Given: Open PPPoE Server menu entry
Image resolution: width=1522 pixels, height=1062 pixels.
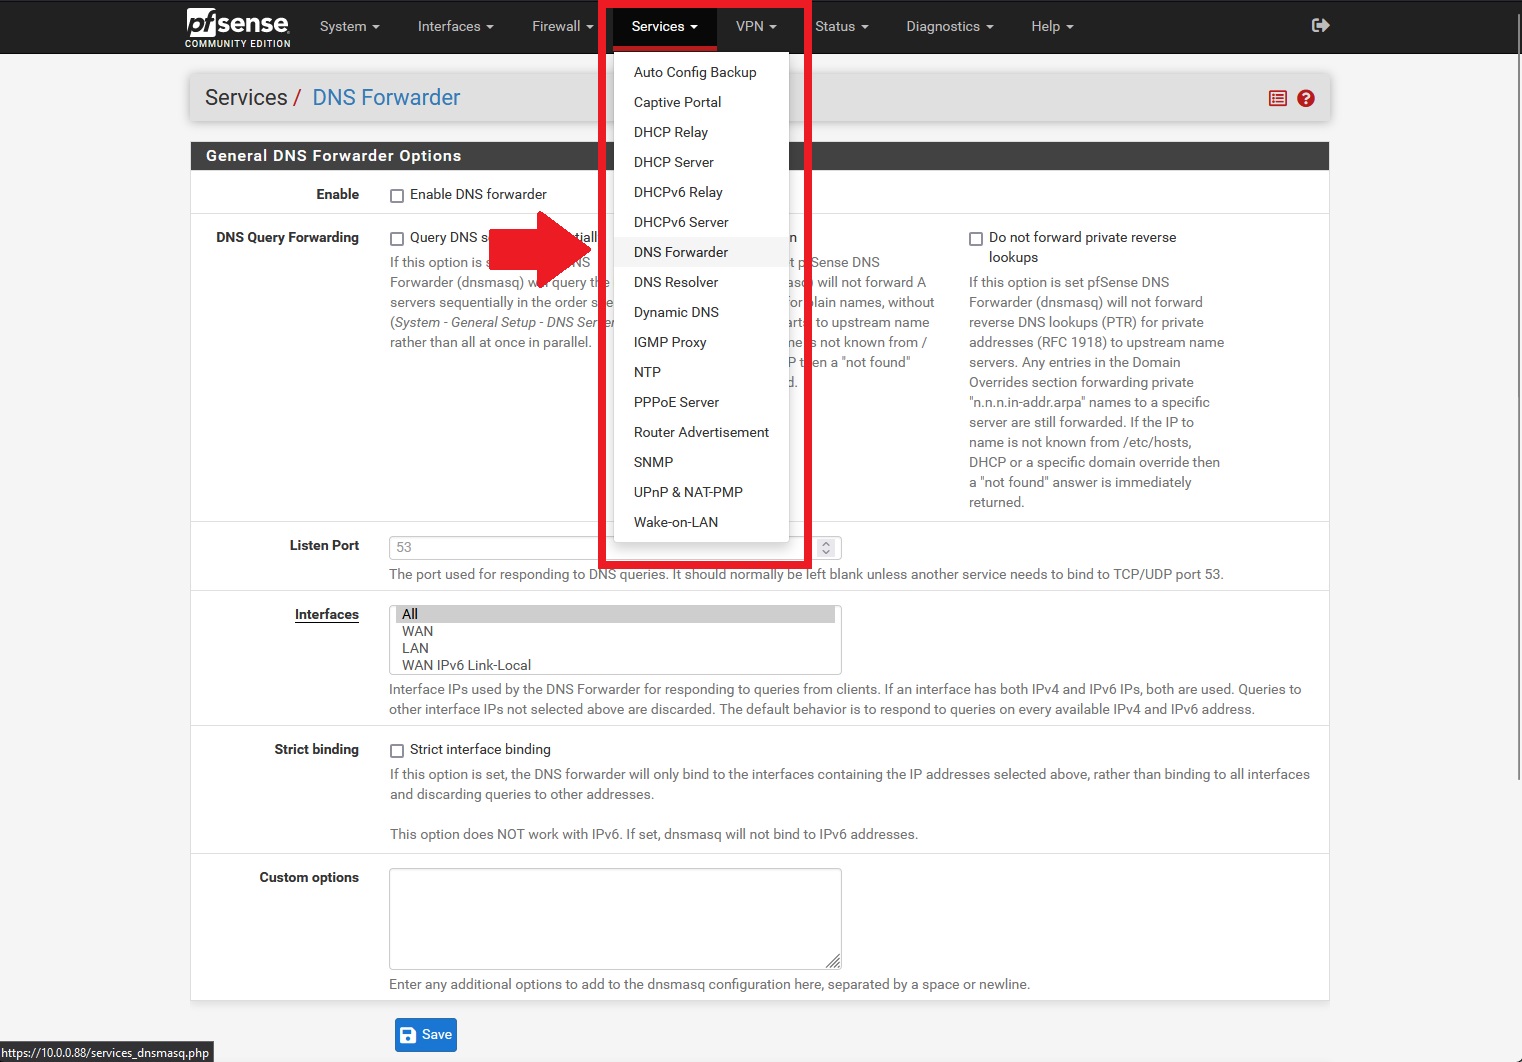Looking at the screenshot, I should coord(701,402).
